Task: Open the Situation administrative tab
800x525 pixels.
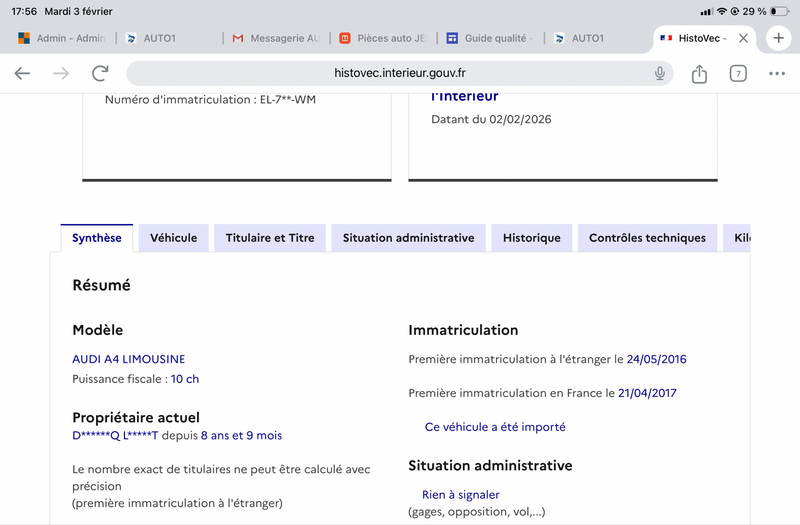Action: pos(408,238)
